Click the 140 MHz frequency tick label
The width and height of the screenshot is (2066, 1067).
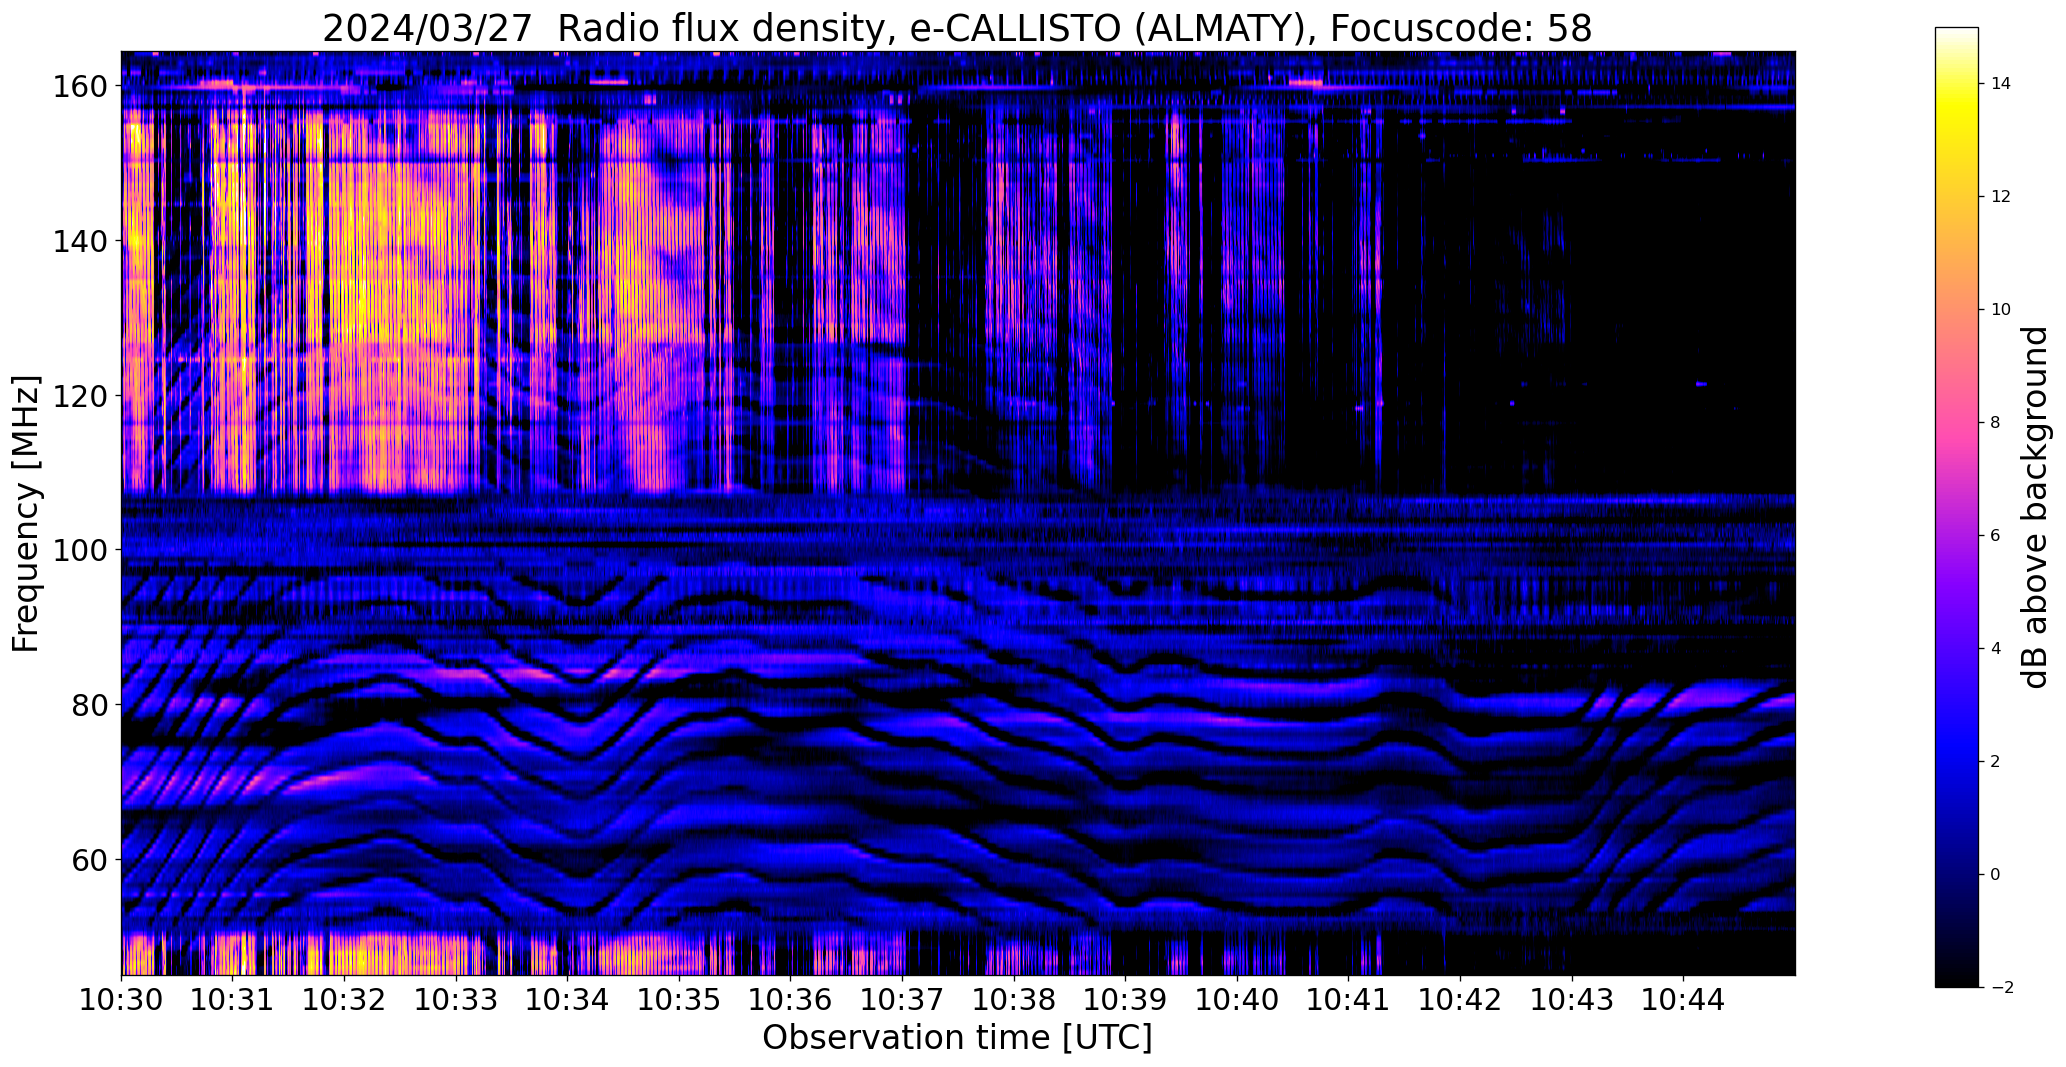point(79,241)
